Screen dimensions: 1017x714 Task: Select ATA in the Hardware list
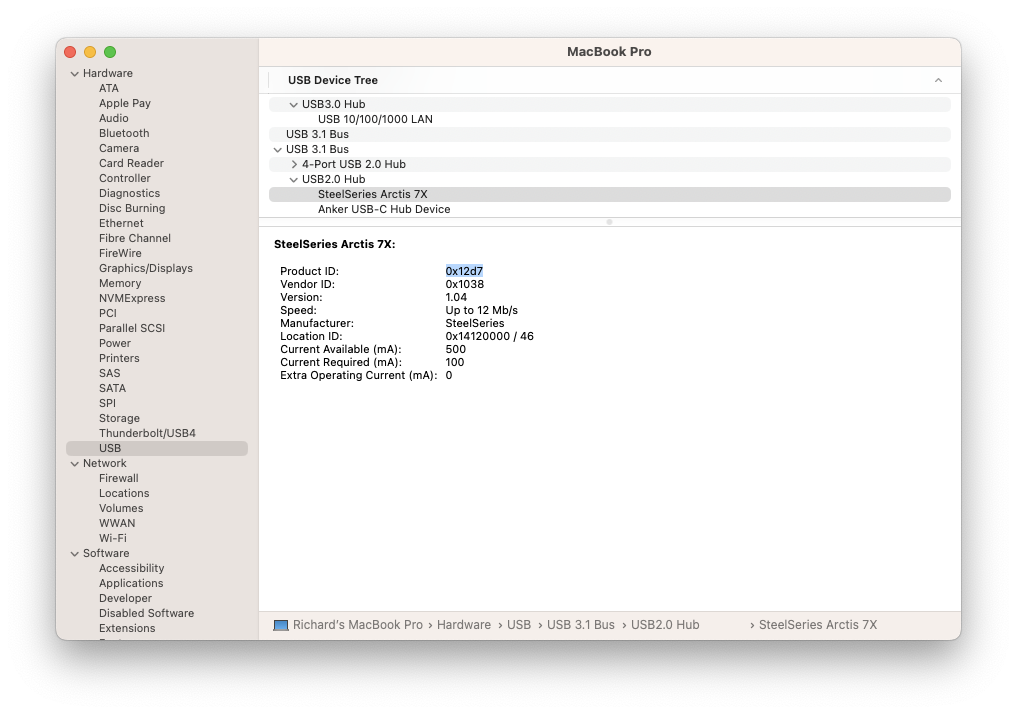click(x=109, y=88)
